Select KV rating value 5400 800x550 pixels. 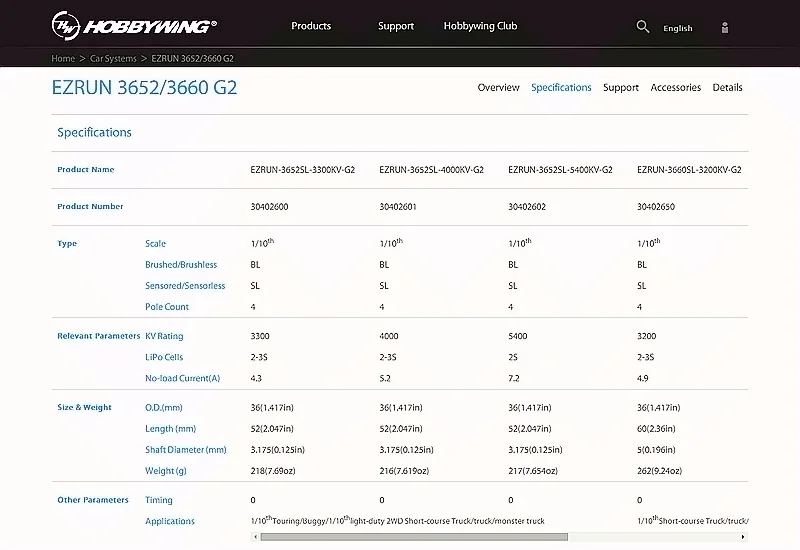[x=518, y=336]
